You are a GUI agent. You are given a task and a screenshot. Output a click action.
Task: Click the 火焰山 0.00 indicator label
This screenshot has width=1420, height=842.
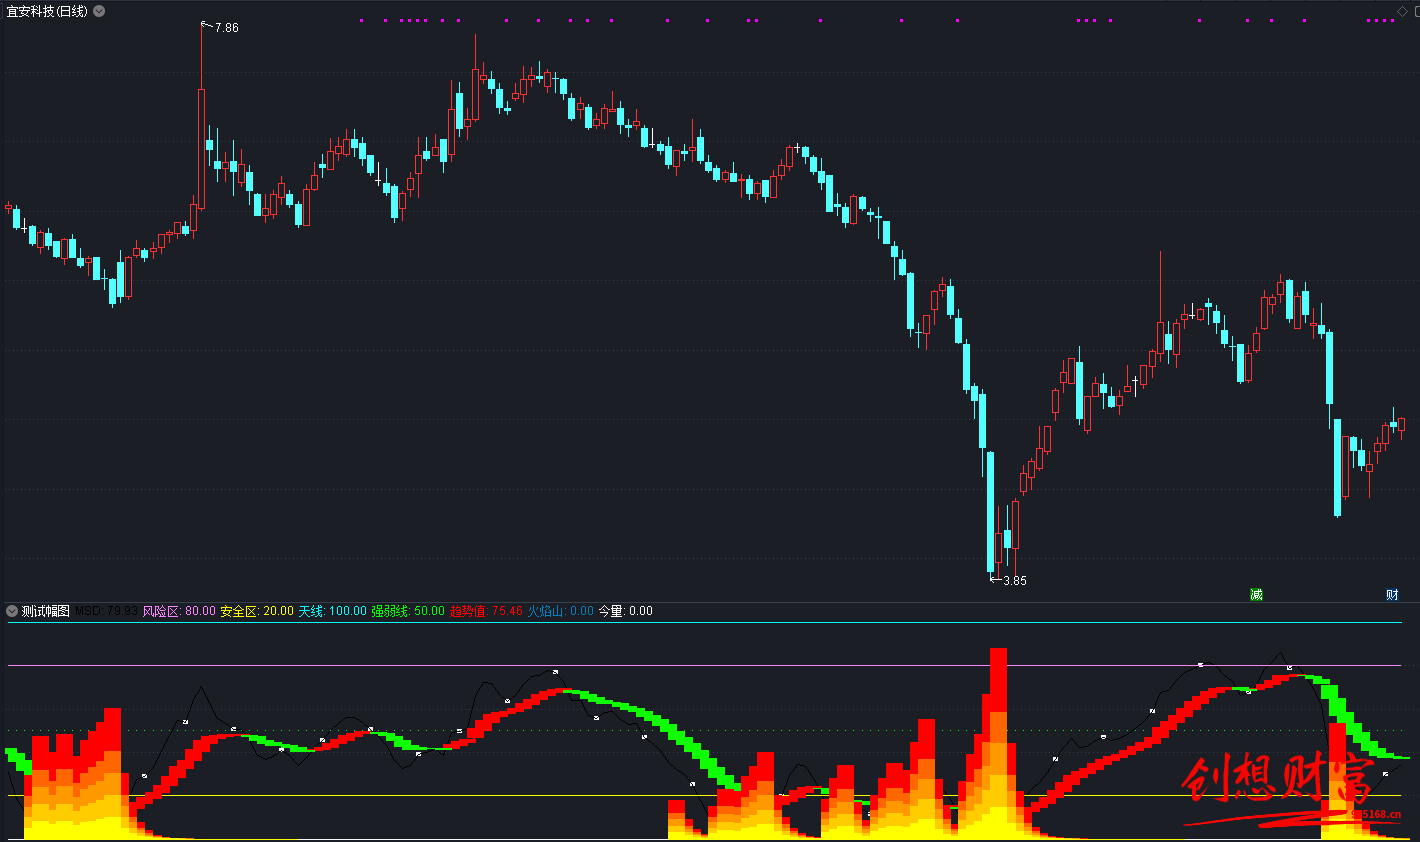(x=560, y=611)
